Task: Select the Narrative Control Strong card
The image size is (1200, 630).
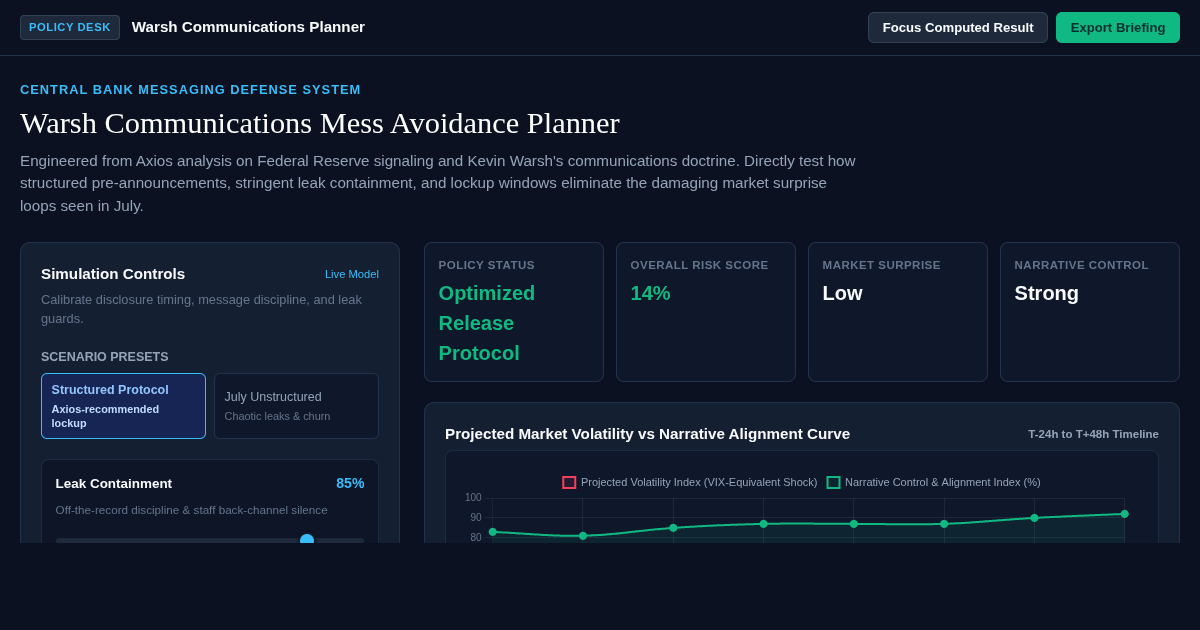Action: pos(1090,312)
